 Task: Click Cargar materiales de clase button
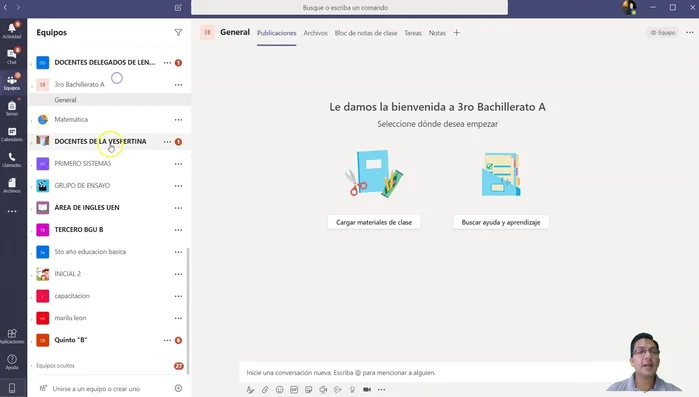click(x=374, y=222)
